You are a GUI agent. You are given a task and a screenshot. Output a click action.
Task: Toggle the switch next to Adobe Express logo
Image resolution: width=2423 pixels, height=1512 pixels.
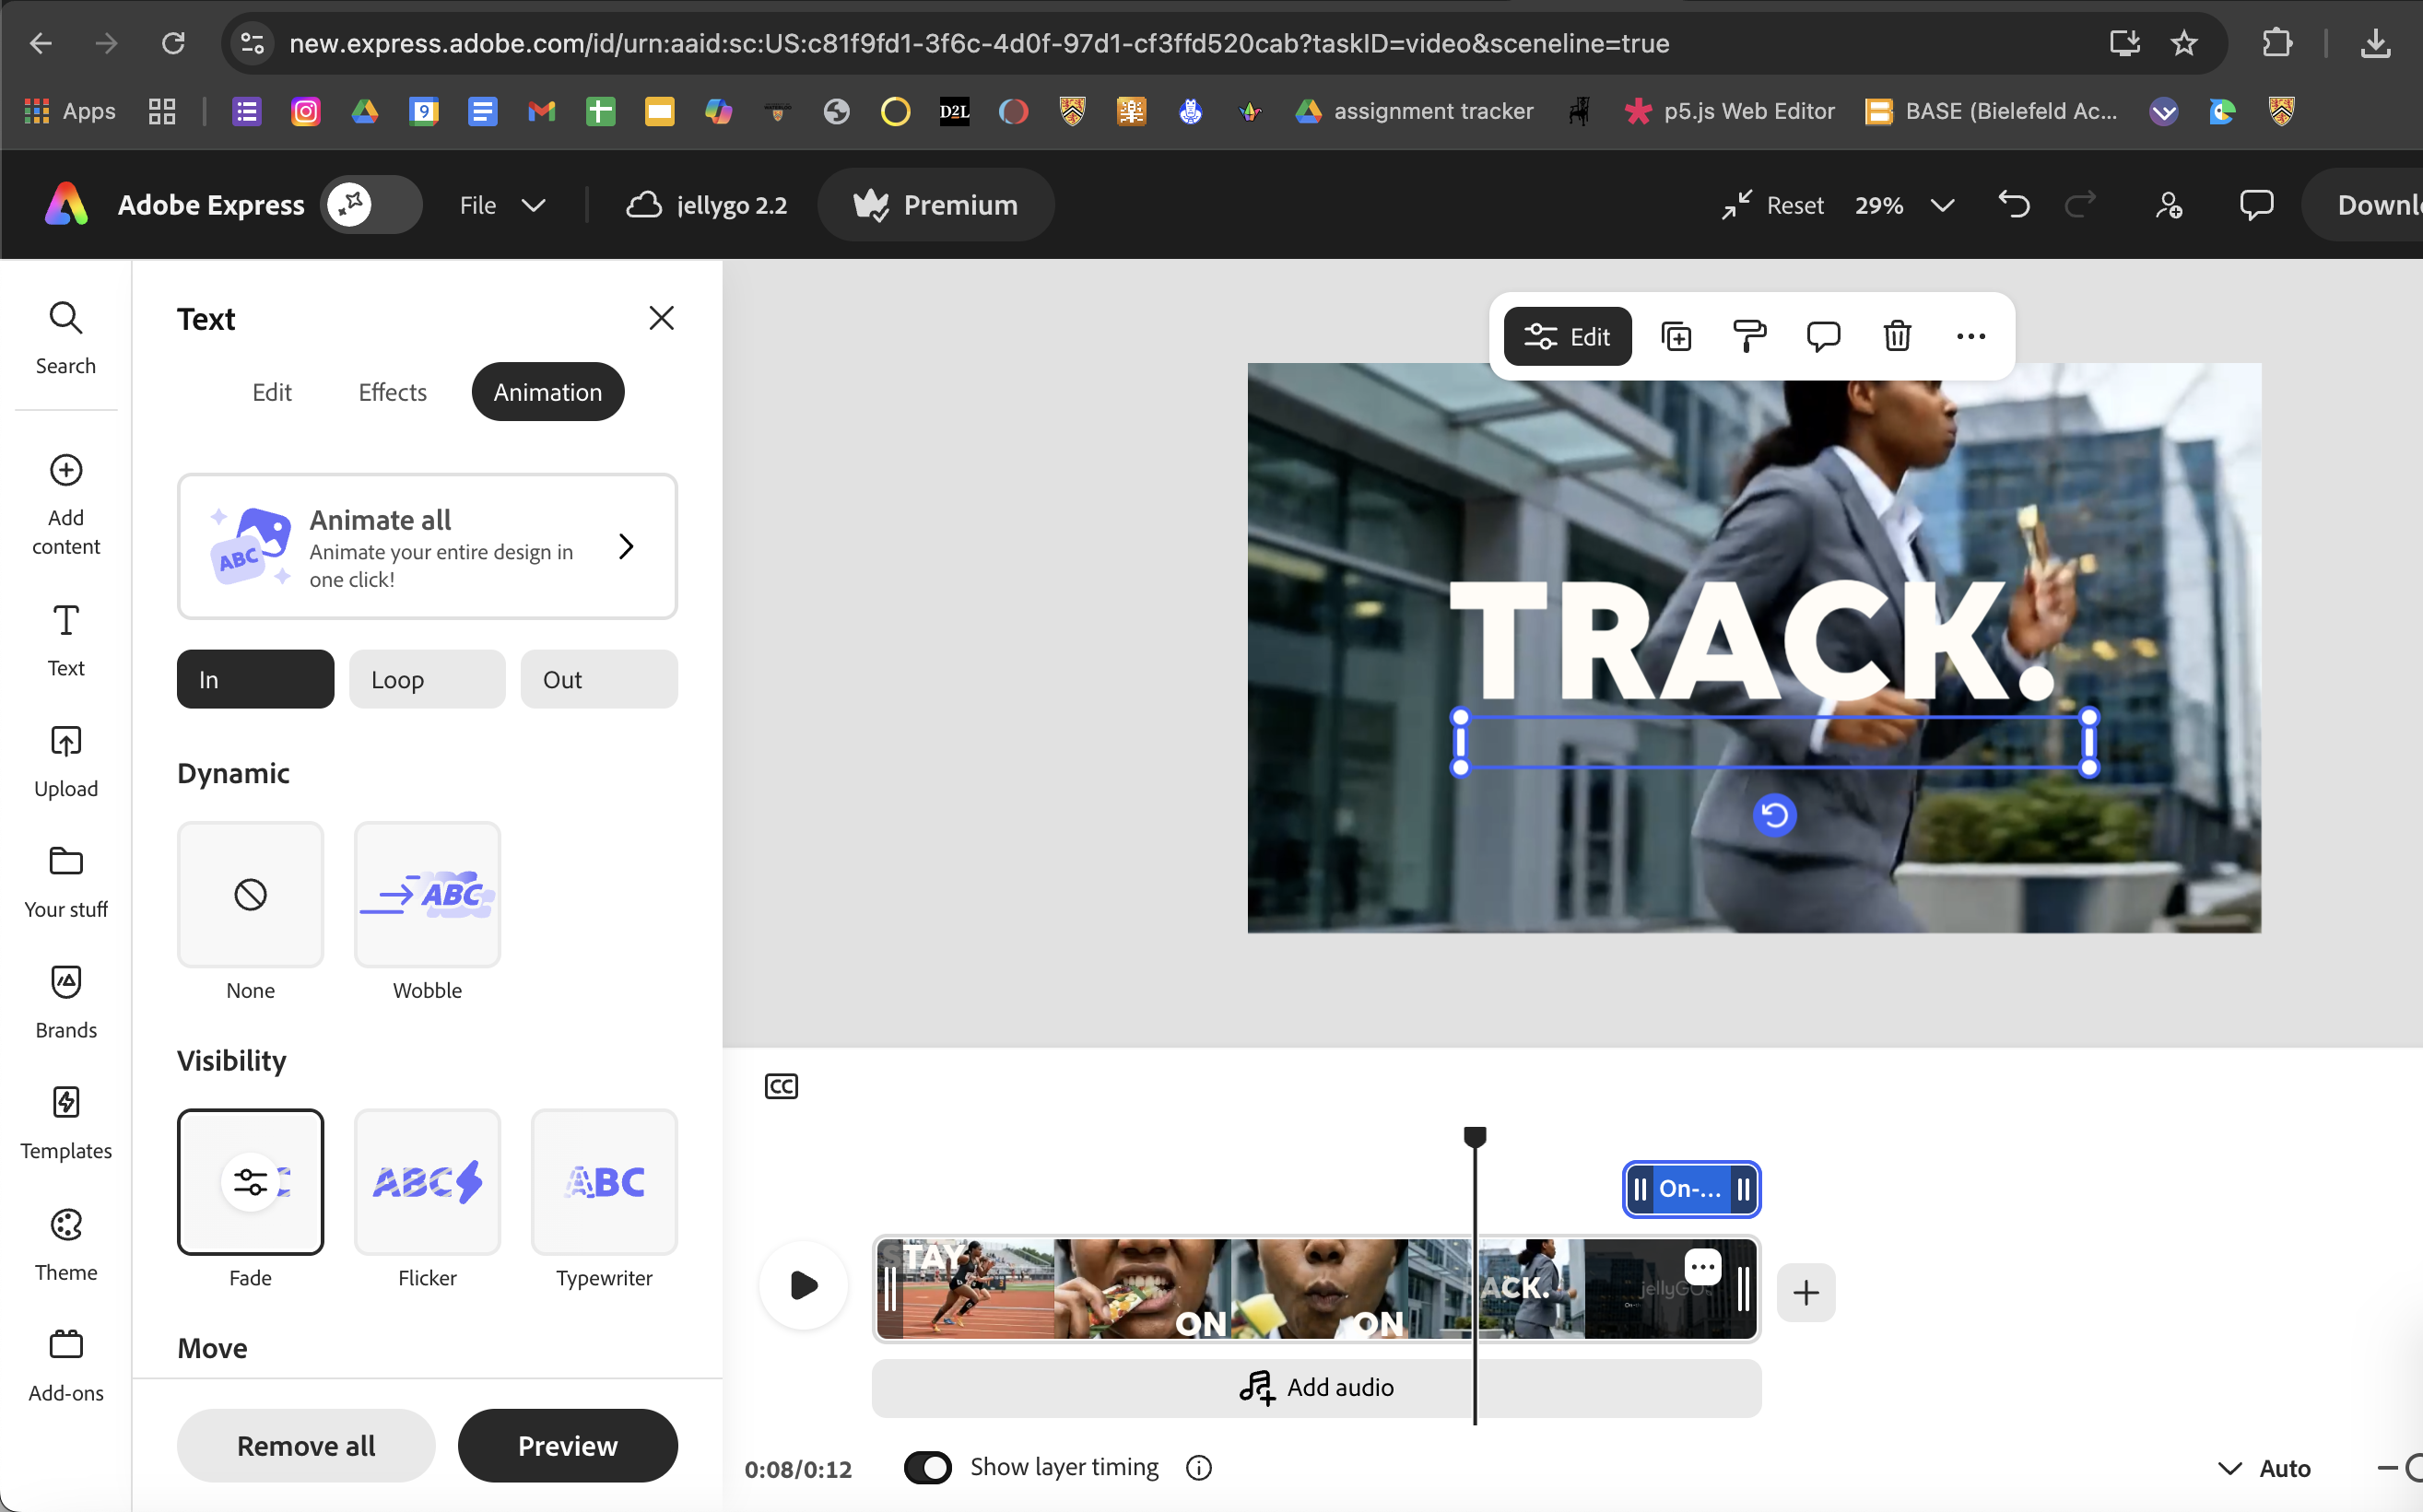371,205
